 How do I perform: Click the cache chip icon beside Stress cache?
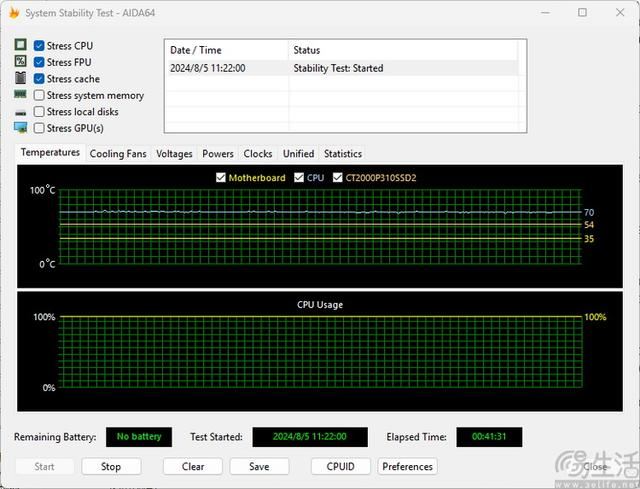(x=20, y=78)
